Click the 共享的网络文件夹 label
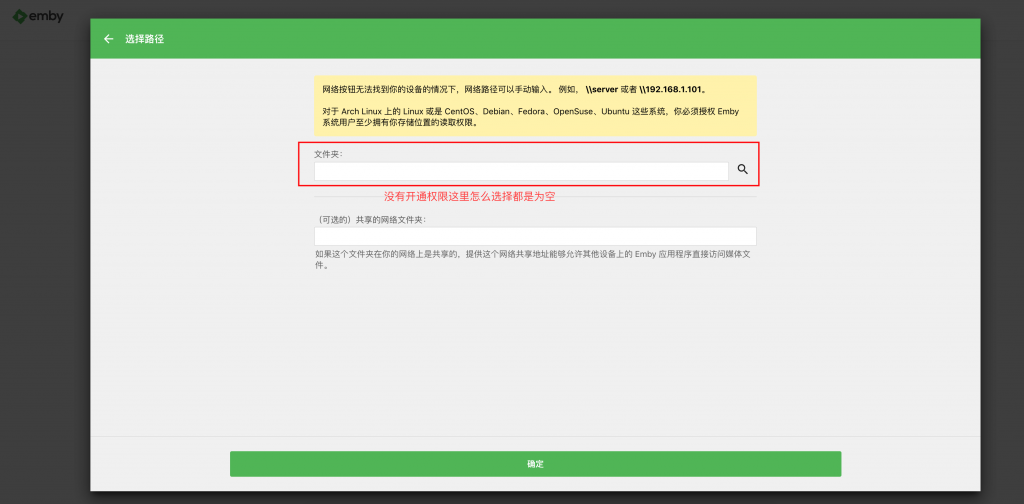 click(370, 220)
